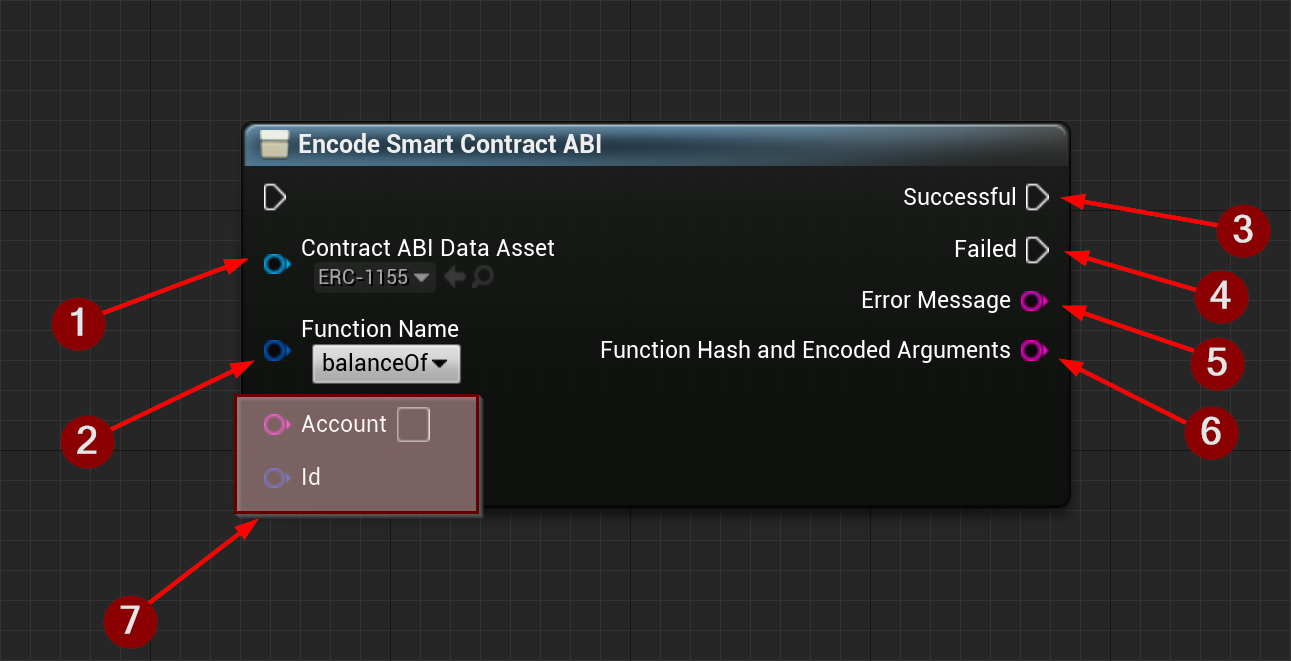This screenshot has height=661, width=1291.
Task: Click the Successful execution output pin
Action: point(1037,197)
